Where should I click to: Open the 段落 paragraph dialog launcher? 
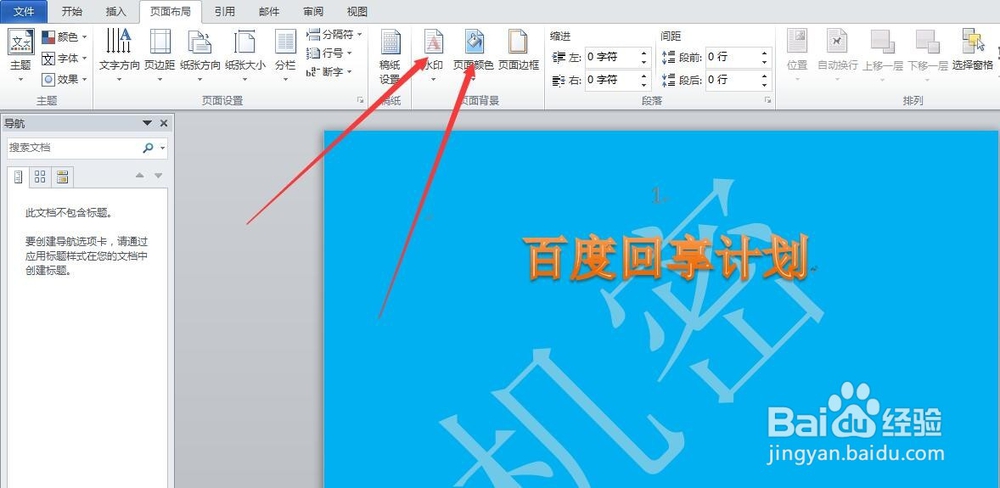pos(768,100)
